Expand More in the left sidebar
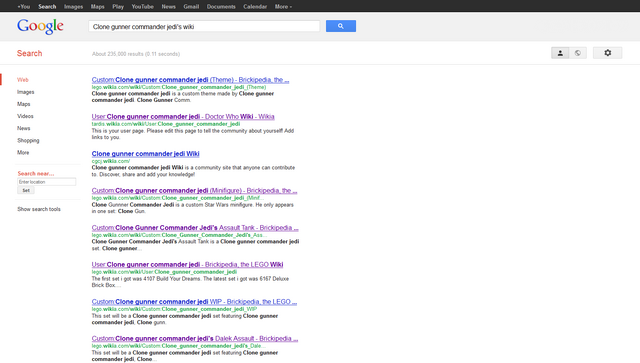 [23, 152]
